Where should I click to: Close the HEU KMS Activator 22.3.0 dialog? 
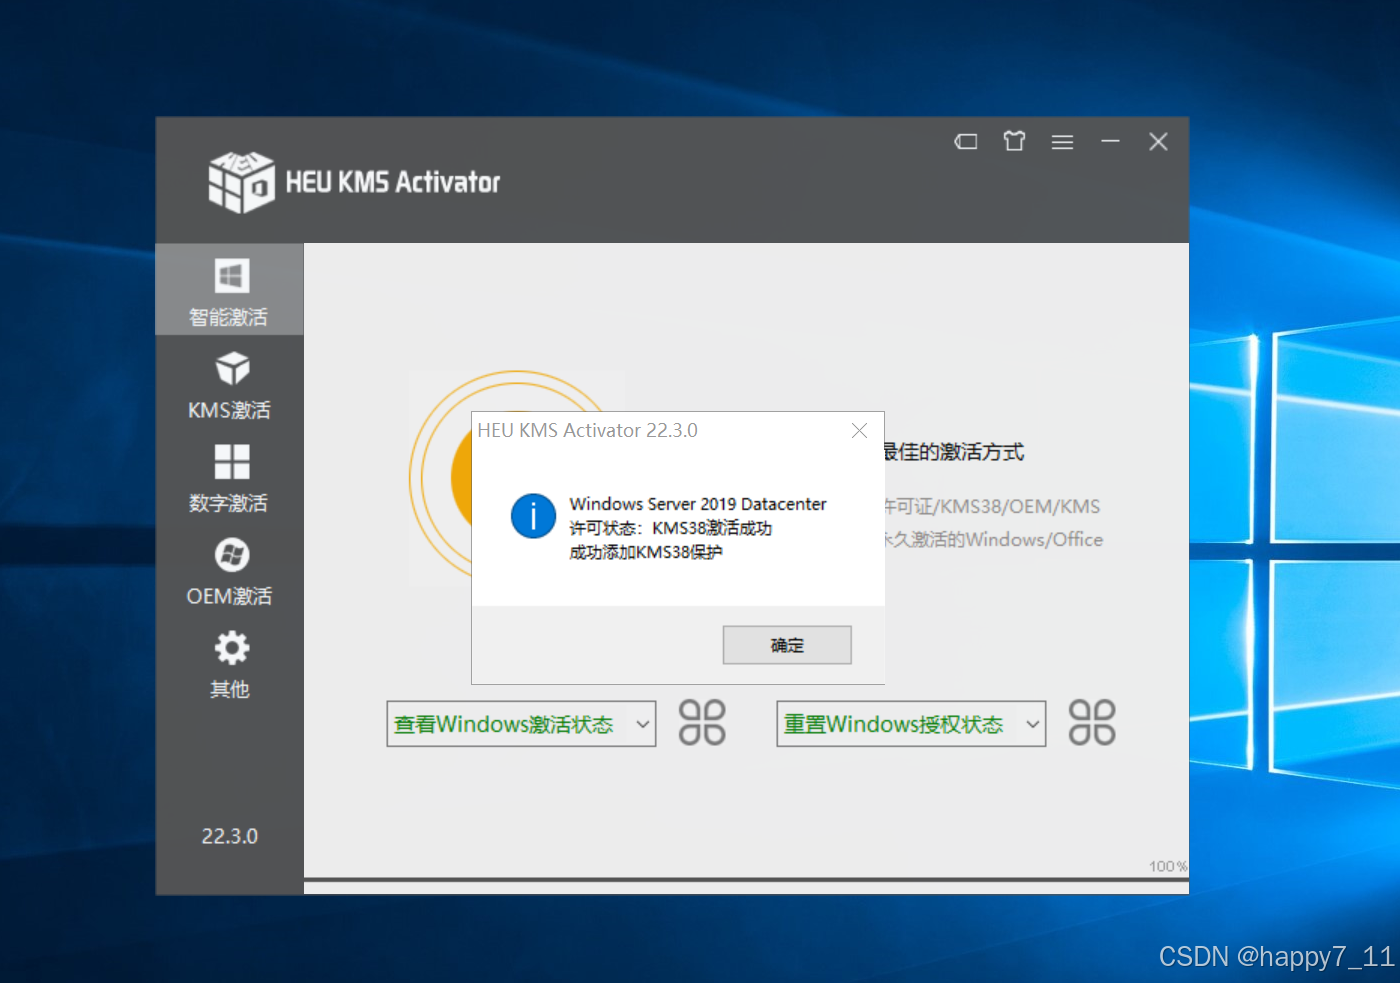(x=859, y=430)
